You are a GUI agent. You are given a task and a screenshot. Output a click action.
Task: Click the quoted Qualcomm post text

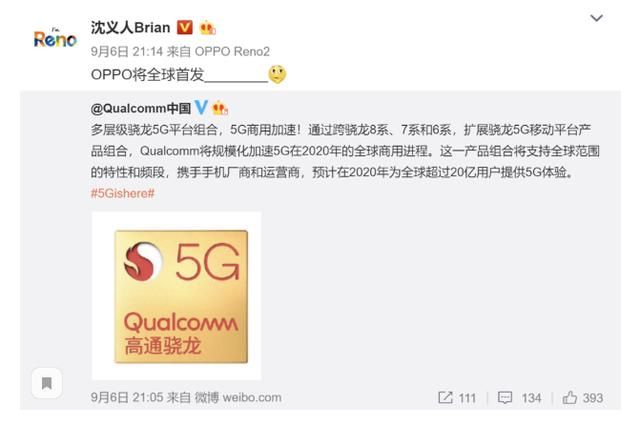pyautogui.click(x=345, y=151)
